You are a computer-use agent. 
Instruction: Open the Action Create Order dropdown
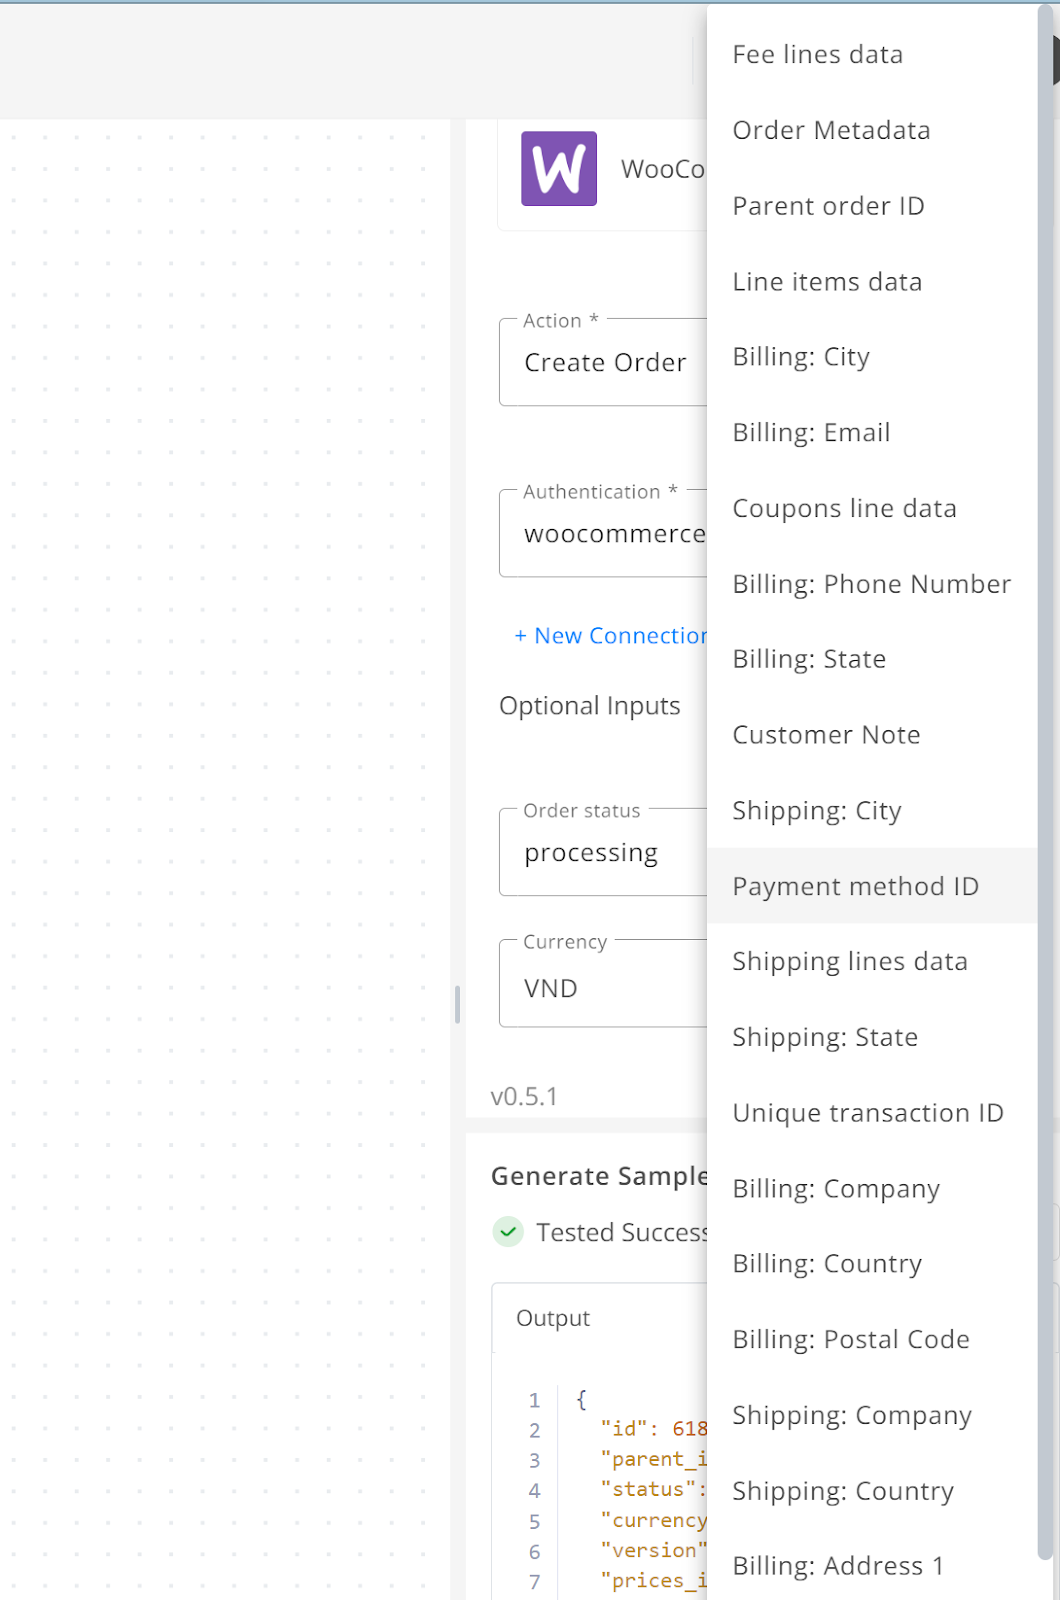click(603, 362)
